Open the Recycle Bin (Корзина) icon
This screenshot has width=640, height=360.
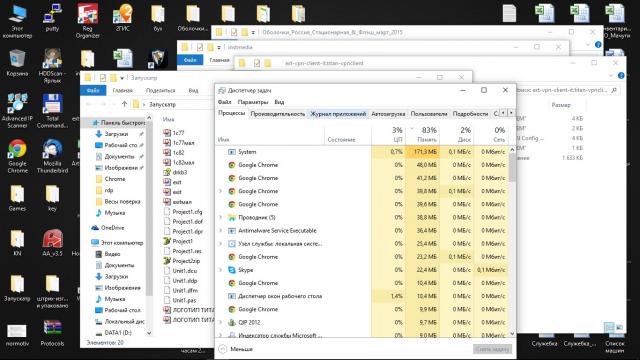(x=17, y=63)
